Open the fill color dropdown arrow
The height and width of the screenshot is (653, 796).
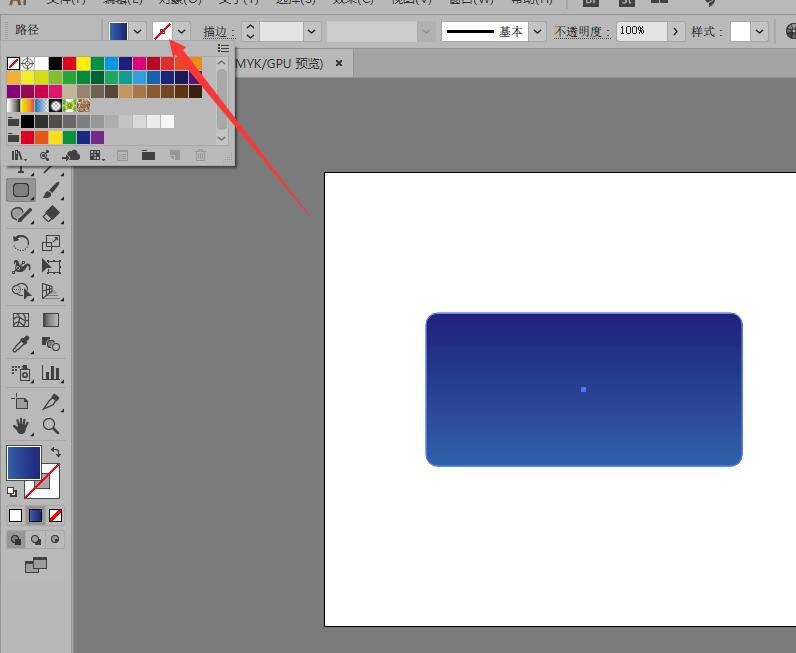point(138,32)
